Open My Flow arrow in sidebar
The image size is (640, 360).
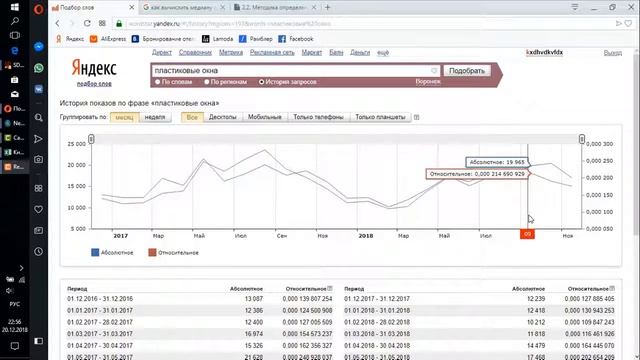(x=39, y=139)
